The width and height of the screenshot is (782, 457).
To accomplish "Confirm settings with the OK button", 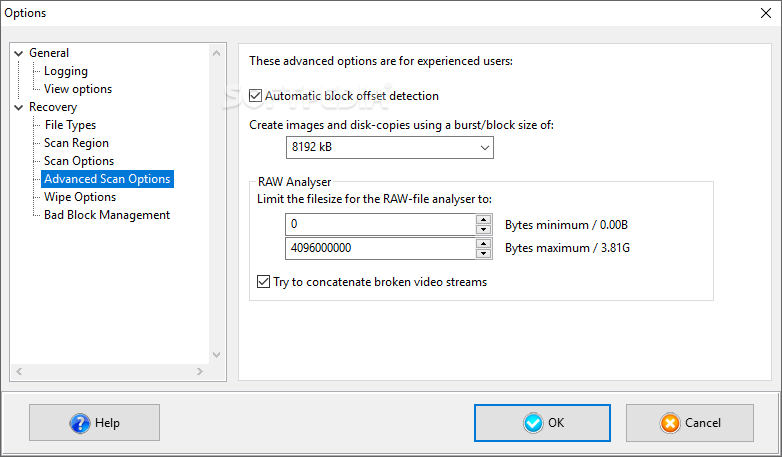I will coord(542,423).
